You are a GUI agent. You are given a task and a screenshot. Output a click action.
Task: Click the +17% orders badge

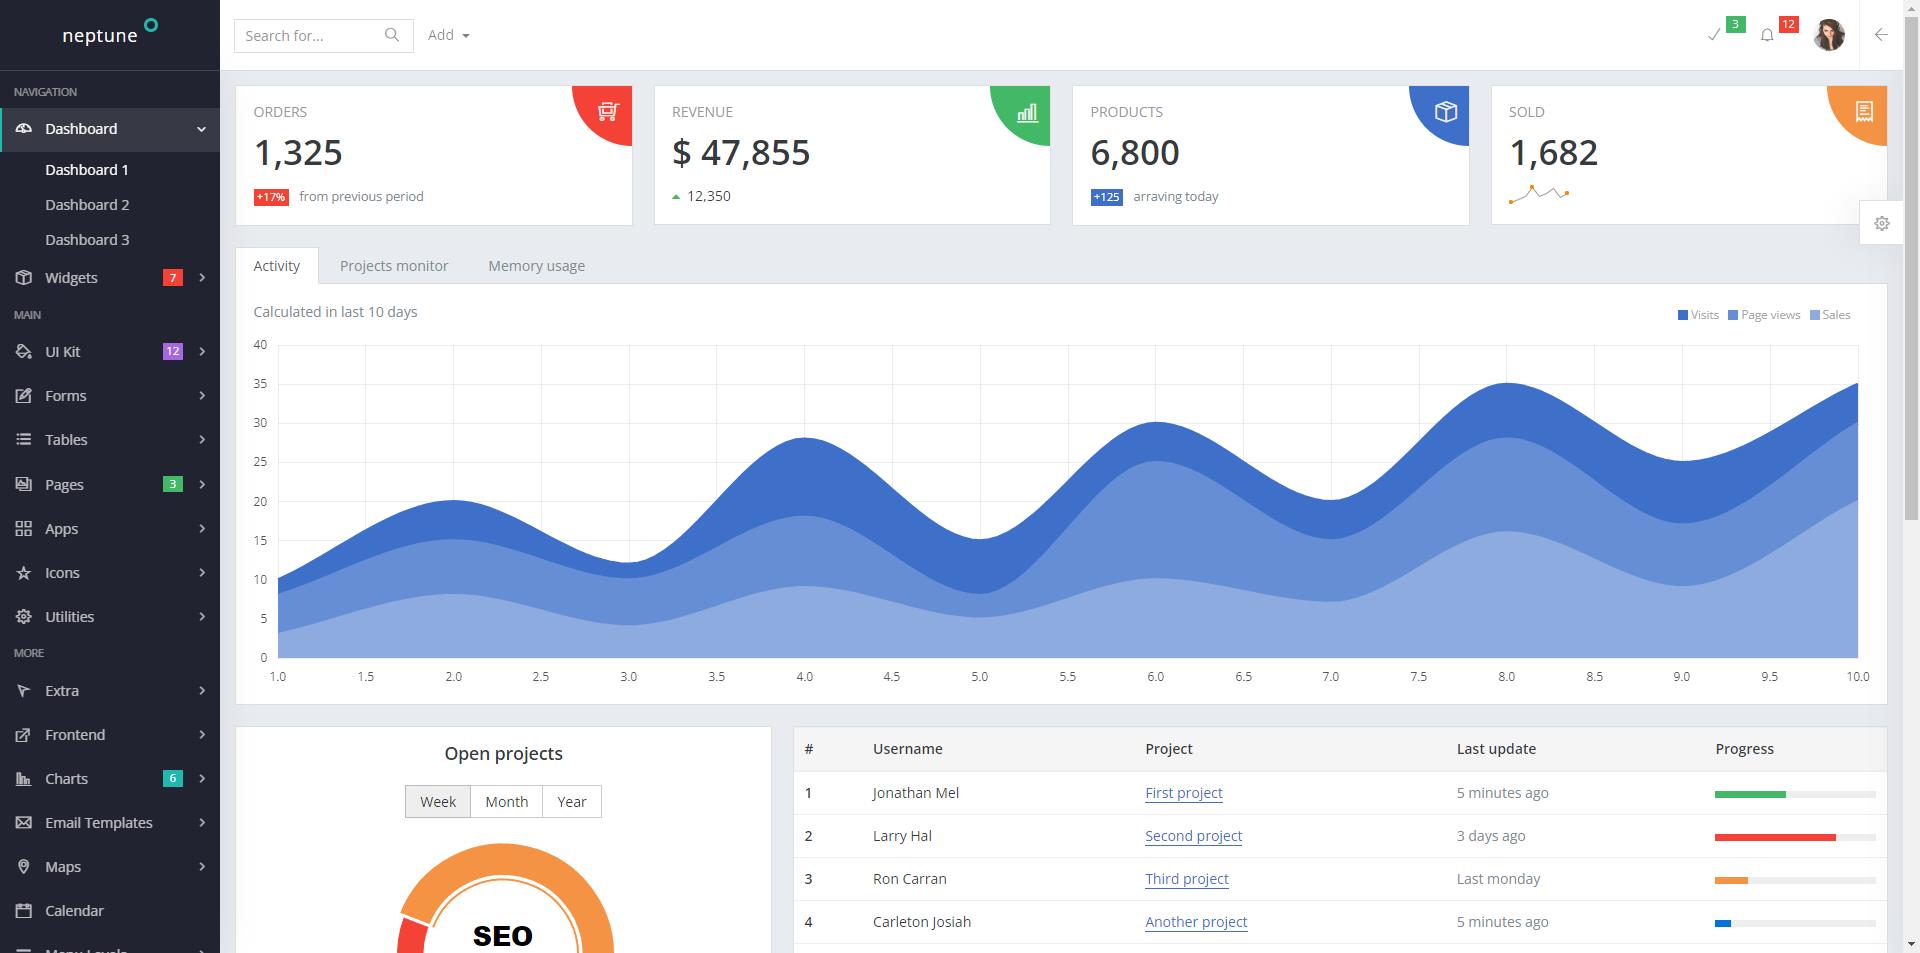point(271,197)
